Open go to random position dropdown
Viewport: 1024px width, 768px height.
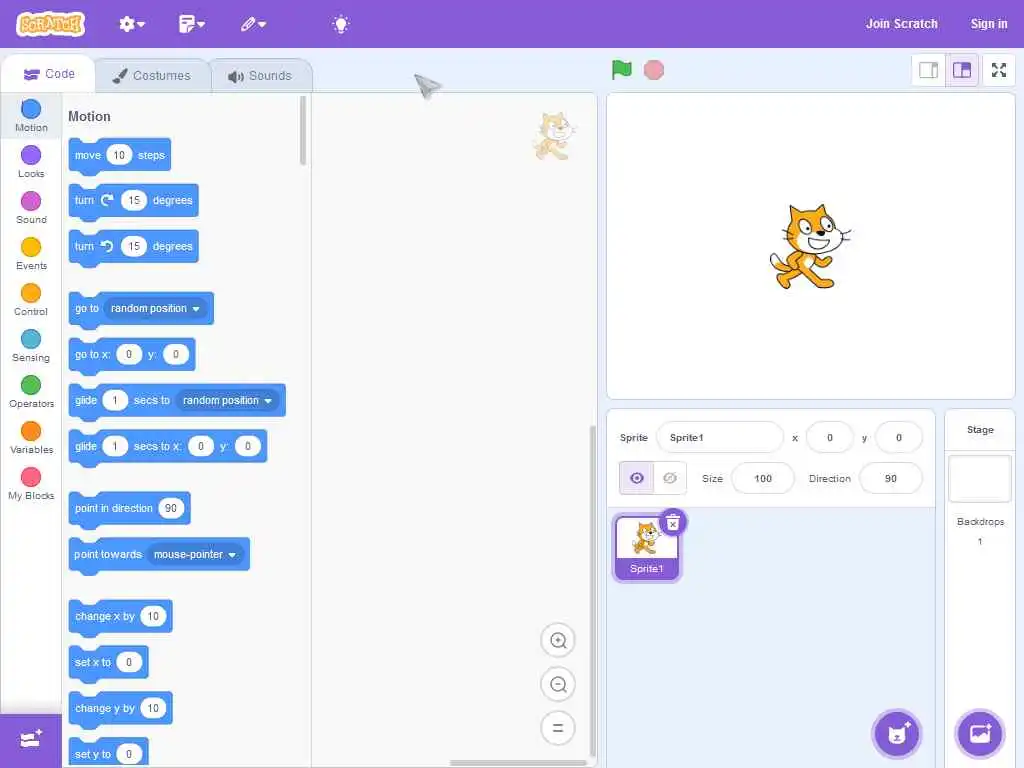pyautogui.click(x=155, y=308)
